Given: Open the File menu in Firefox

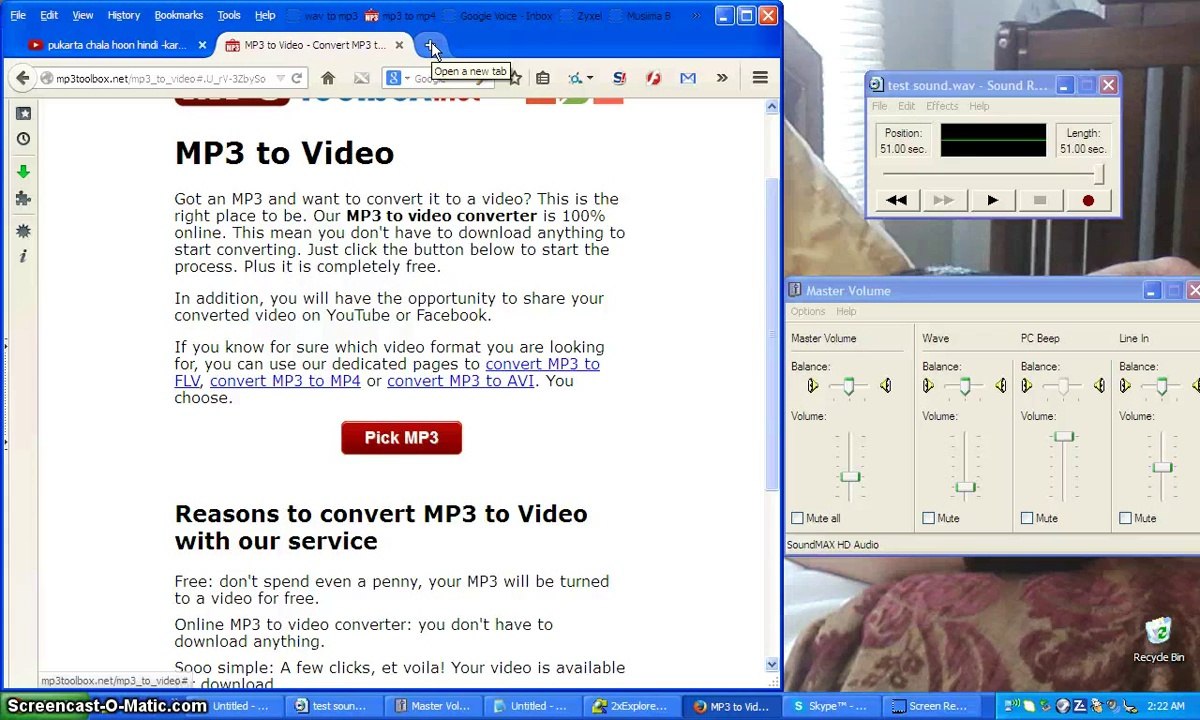Looking at the screenshot, I should 18,15.
